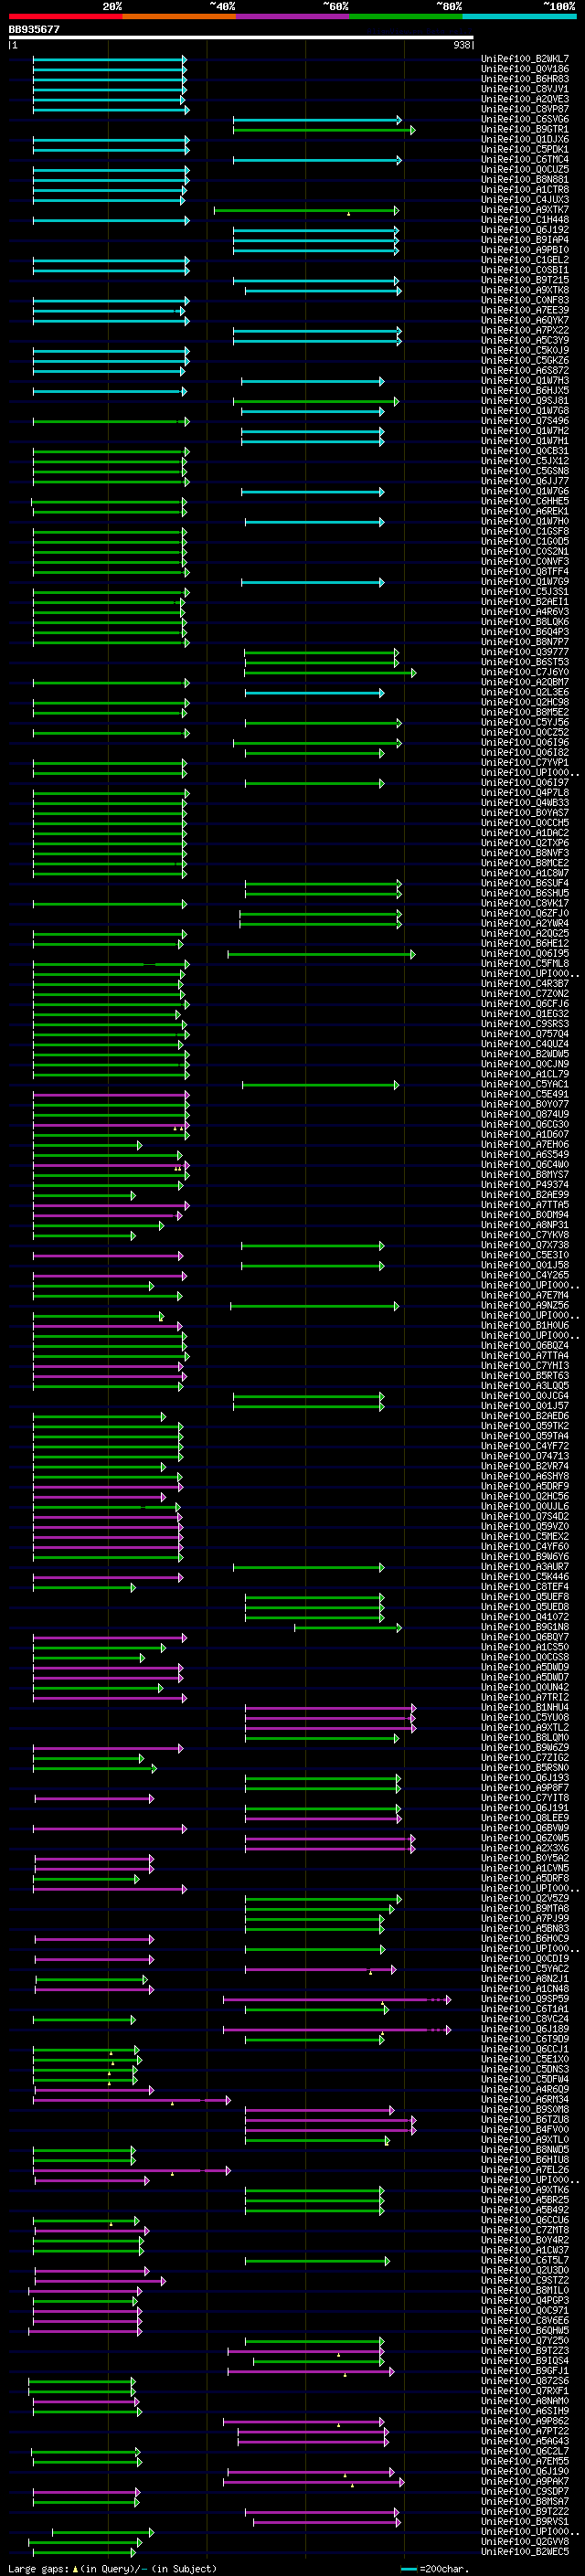The image size is (585, 2576).
Task: Click the red 20% identity legend segment
Action: click(65, 16)
